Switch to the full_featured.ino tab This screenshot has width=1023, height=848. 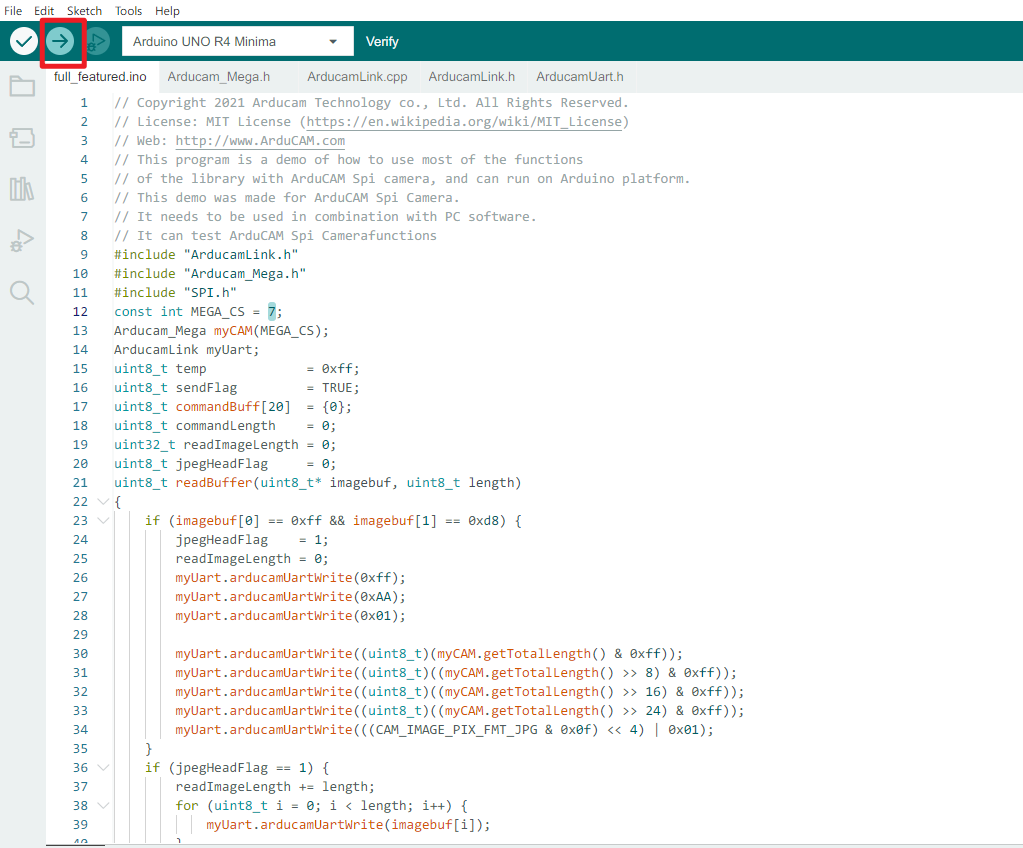[x=100, y=77]
